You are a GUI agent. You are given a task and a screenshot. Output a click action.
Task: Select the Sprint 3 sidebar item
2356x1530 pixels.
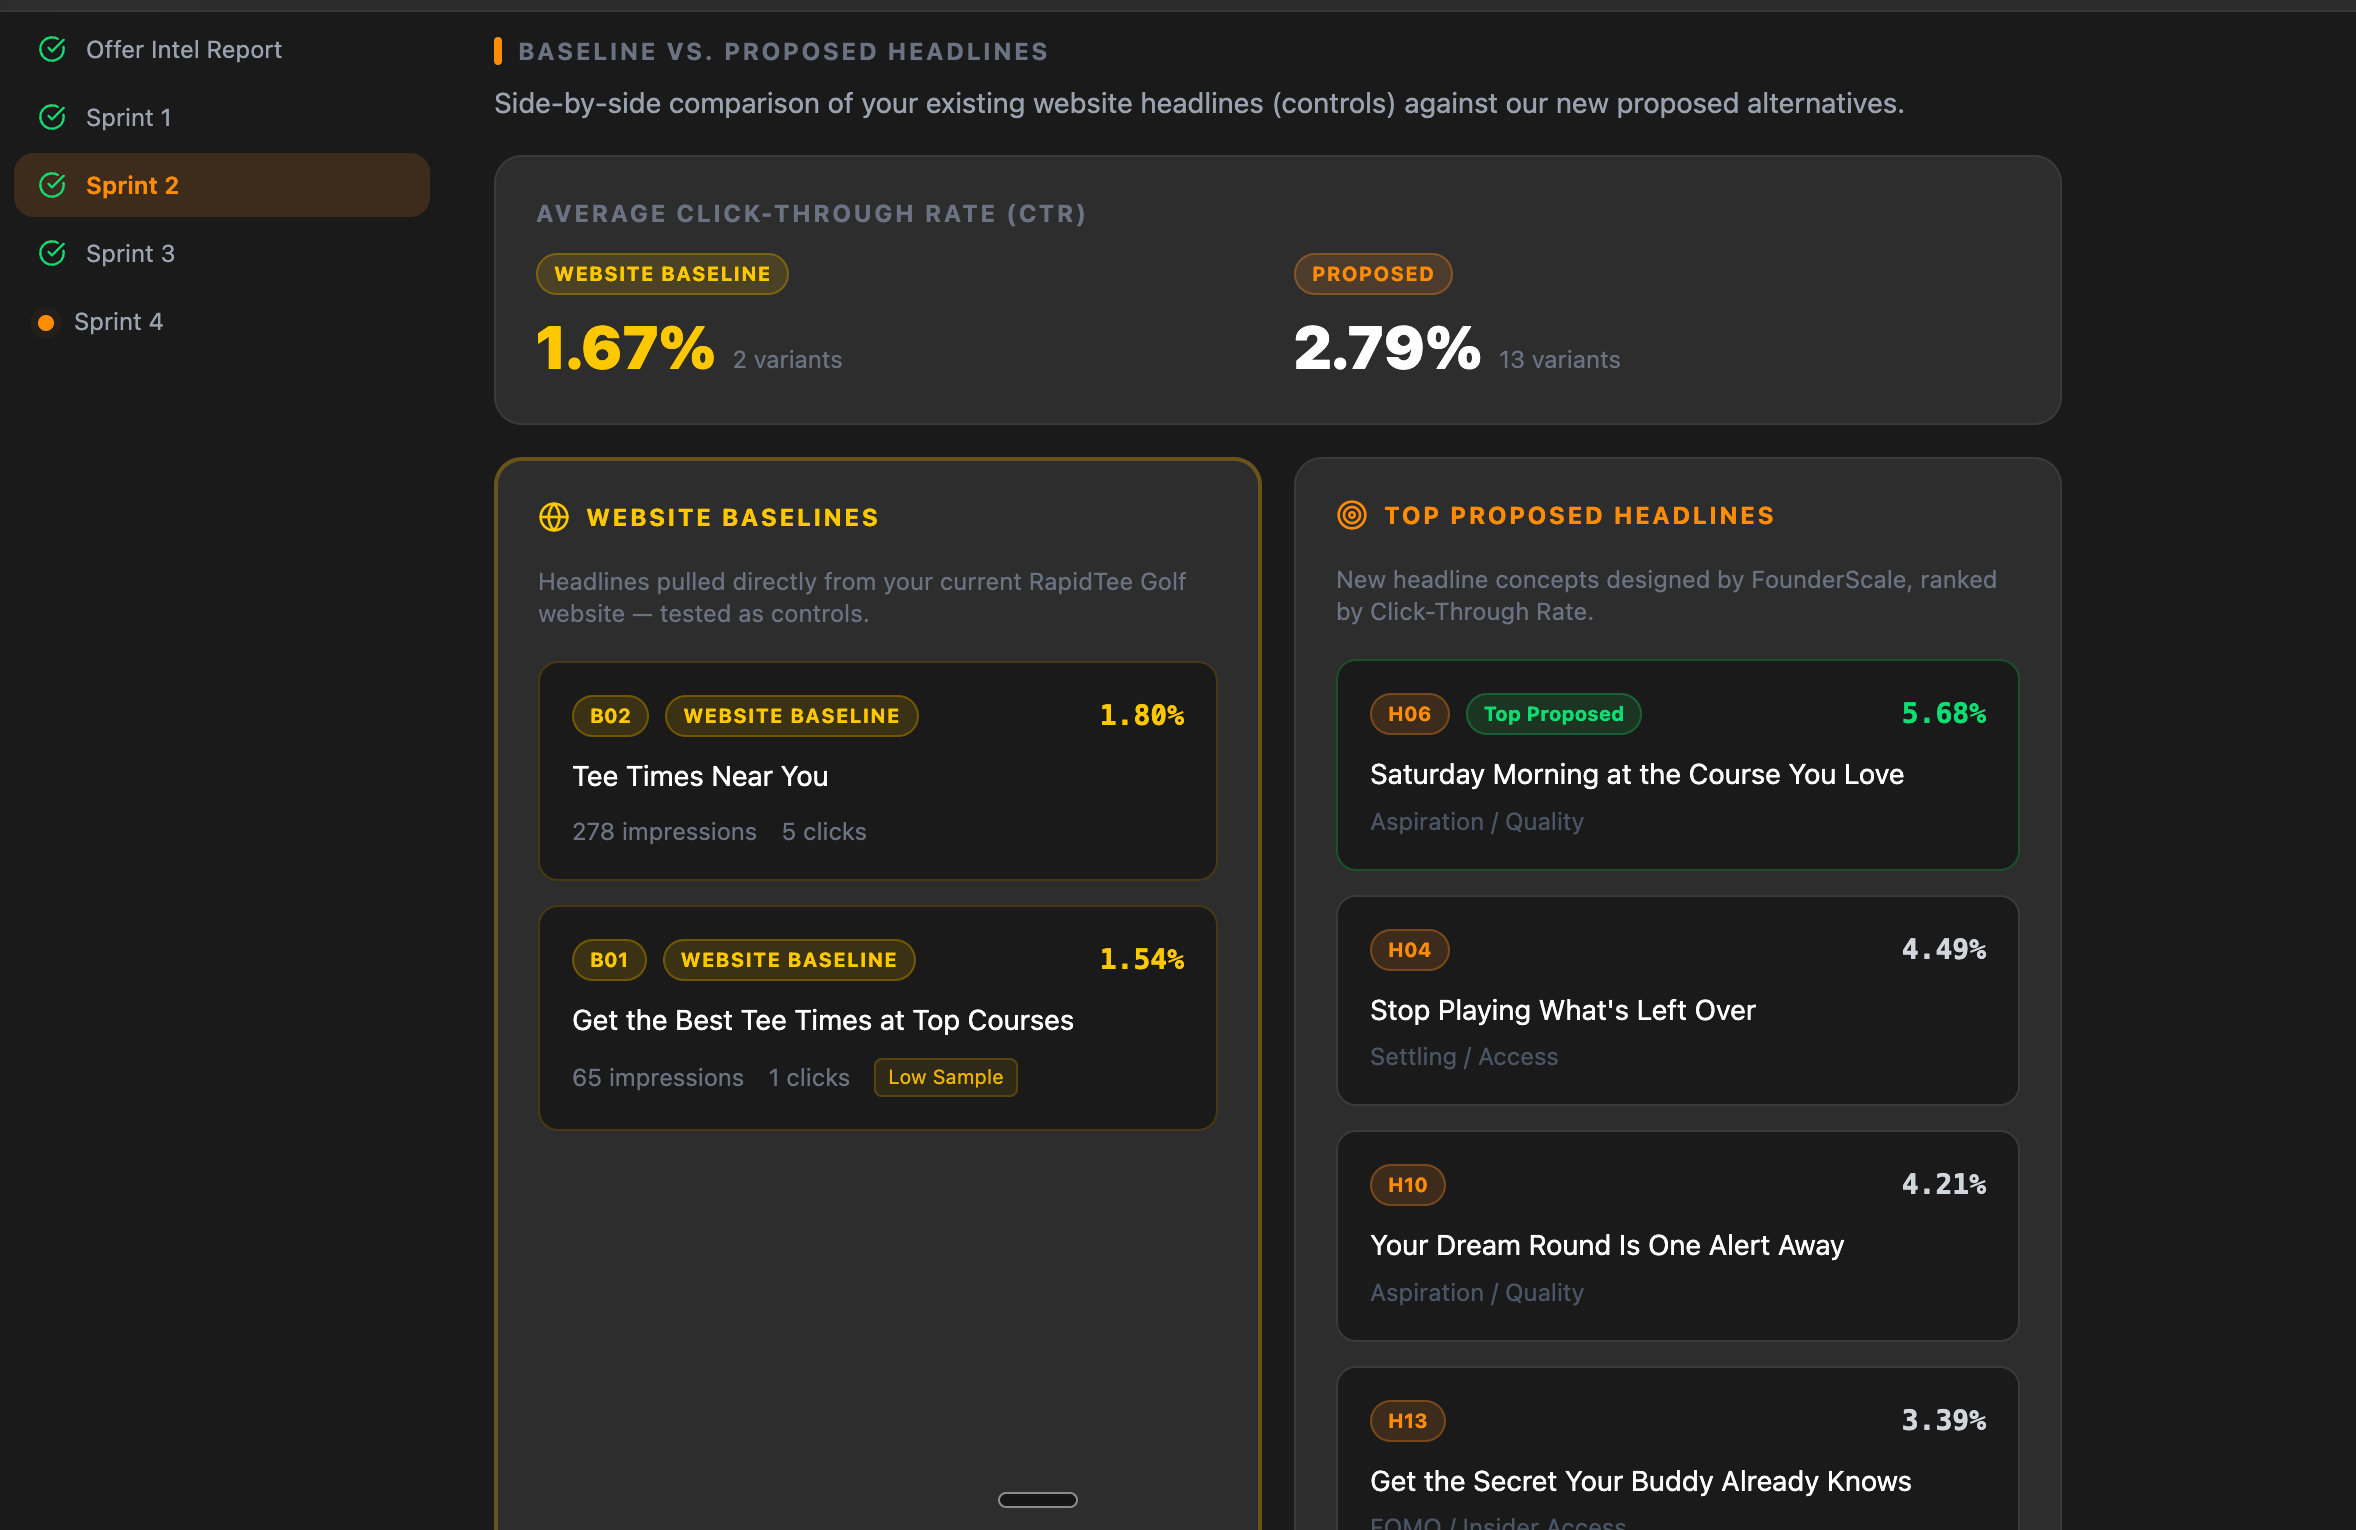click(x=130, y=253)
